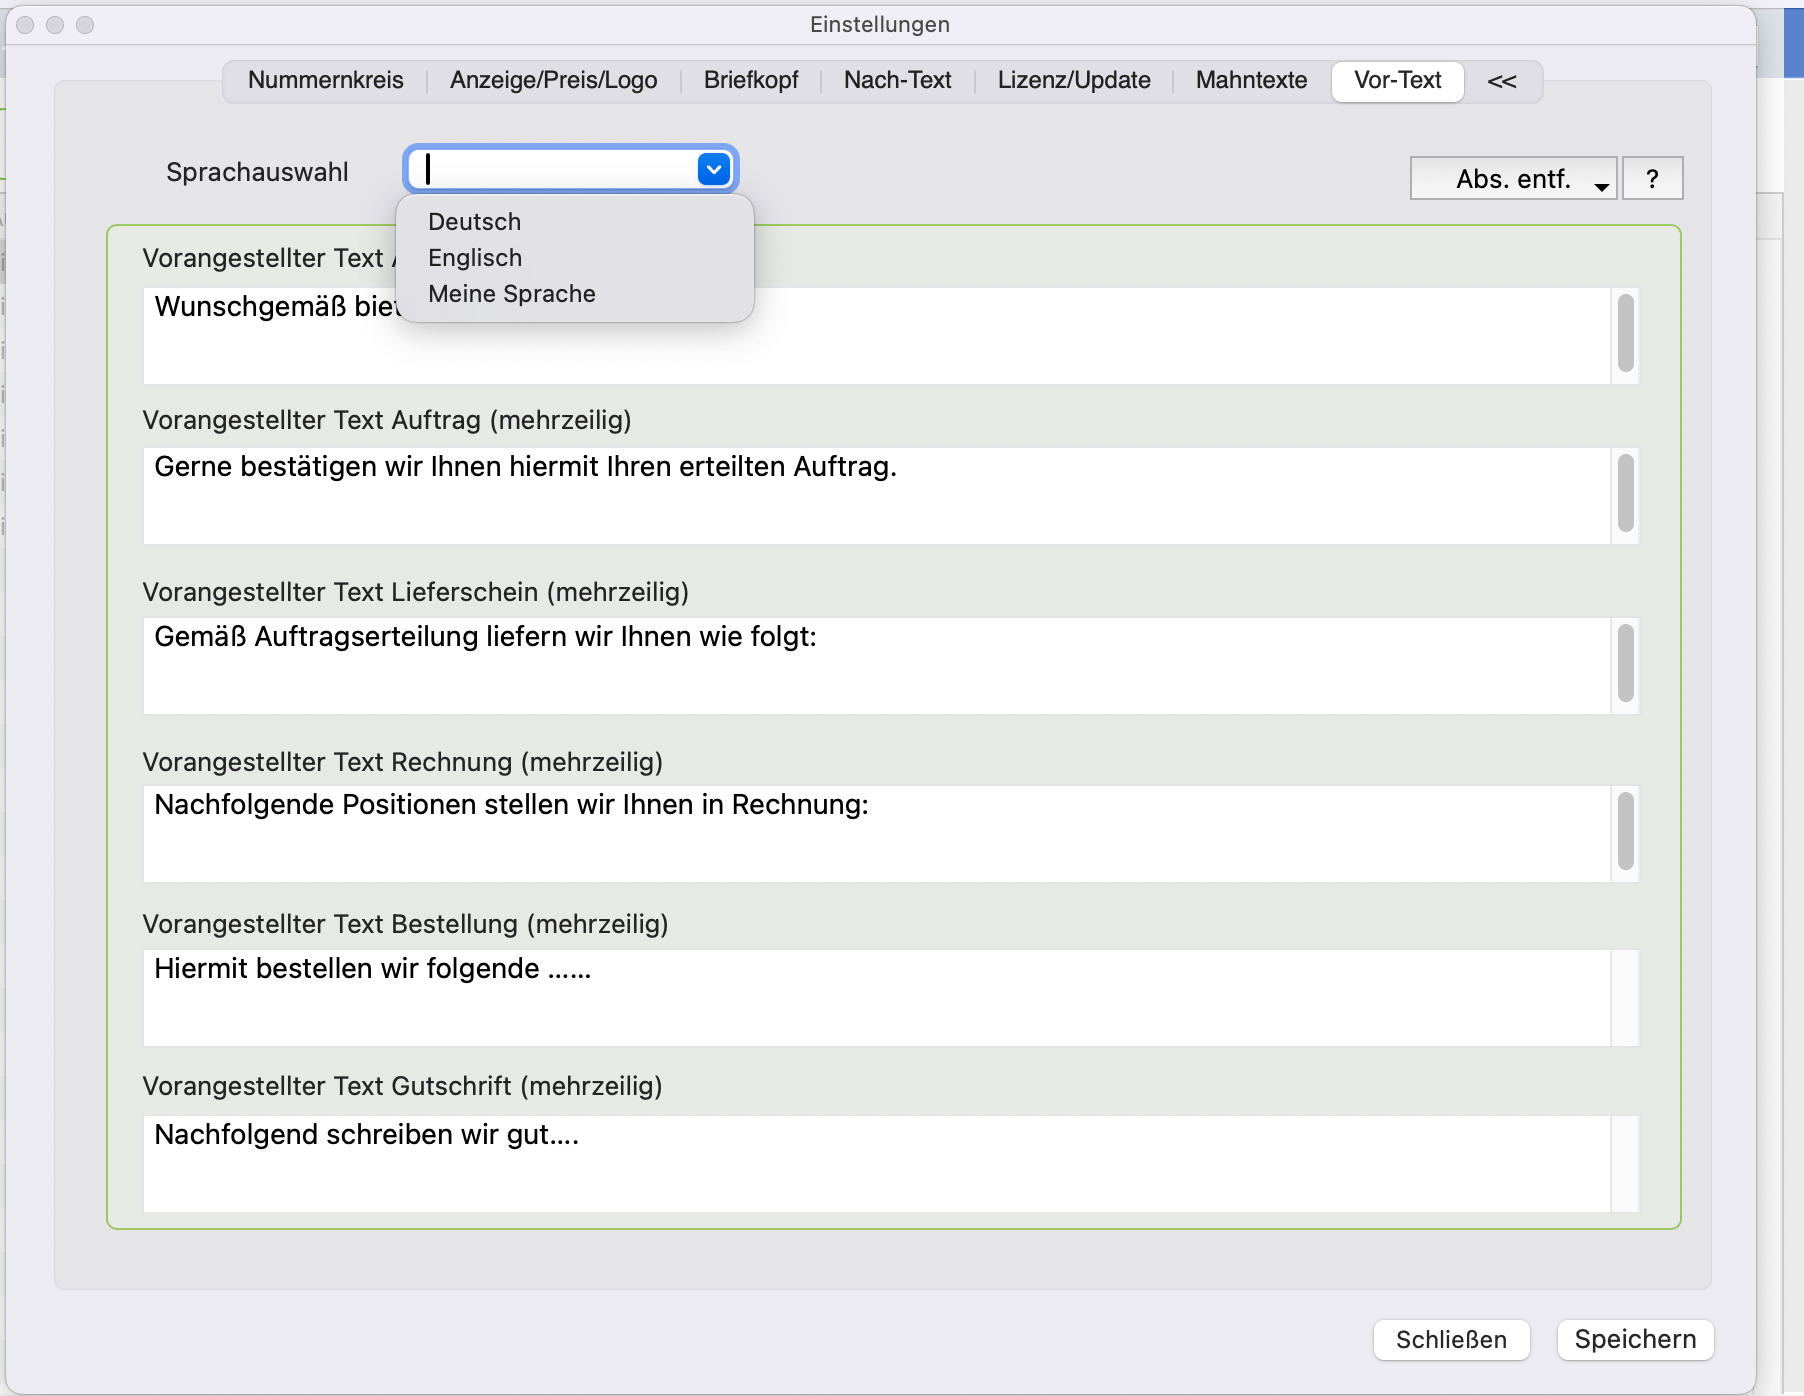Image resolution: width=1804 pixels, height=1396 pixels.
Task: Switch to the Nach-Text tab
Action: [x=897, y=81]
